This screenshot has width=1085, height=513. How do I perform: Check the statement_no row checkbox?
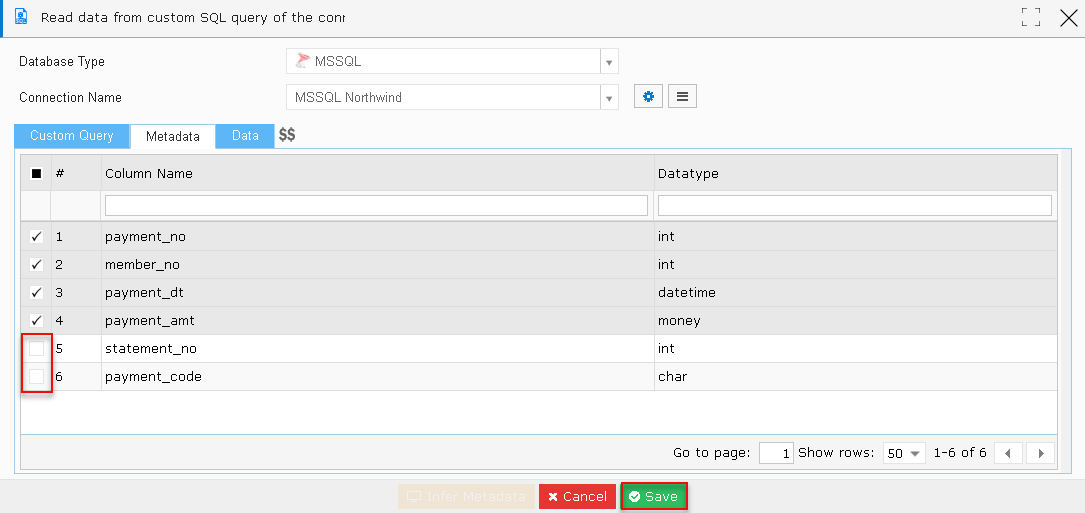pos(37,348)
